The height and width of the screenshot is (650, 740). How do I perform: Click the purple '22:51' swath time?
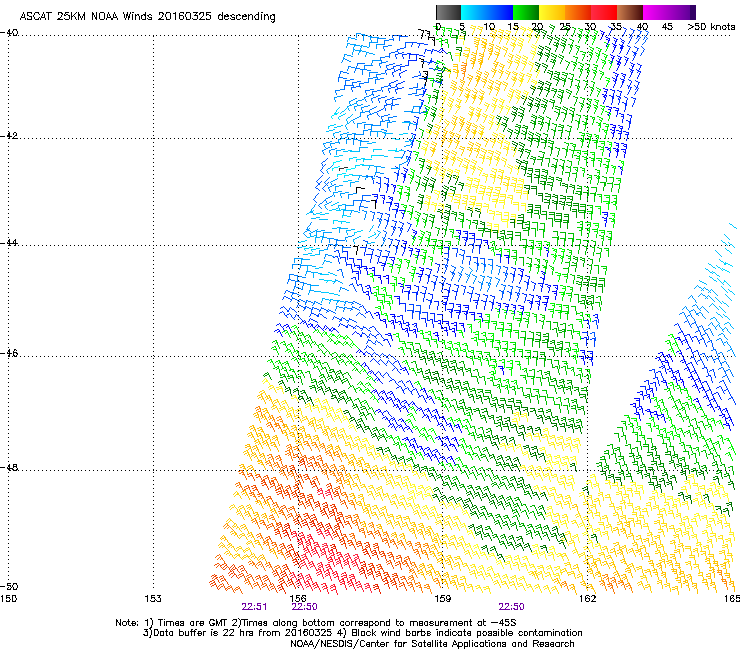[254, 607]
